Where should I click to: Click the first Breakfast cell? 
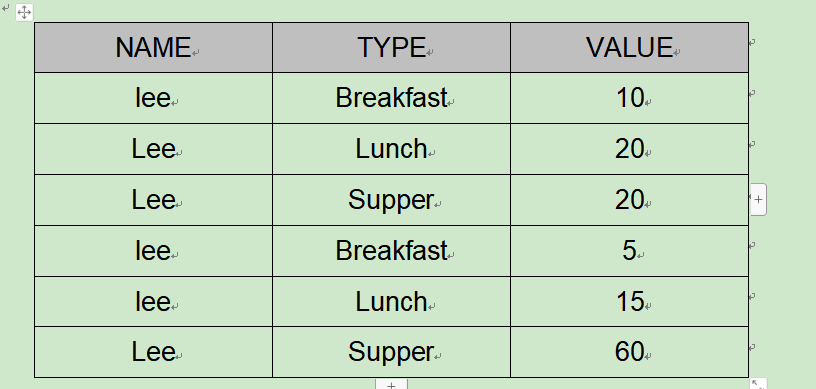391,98
